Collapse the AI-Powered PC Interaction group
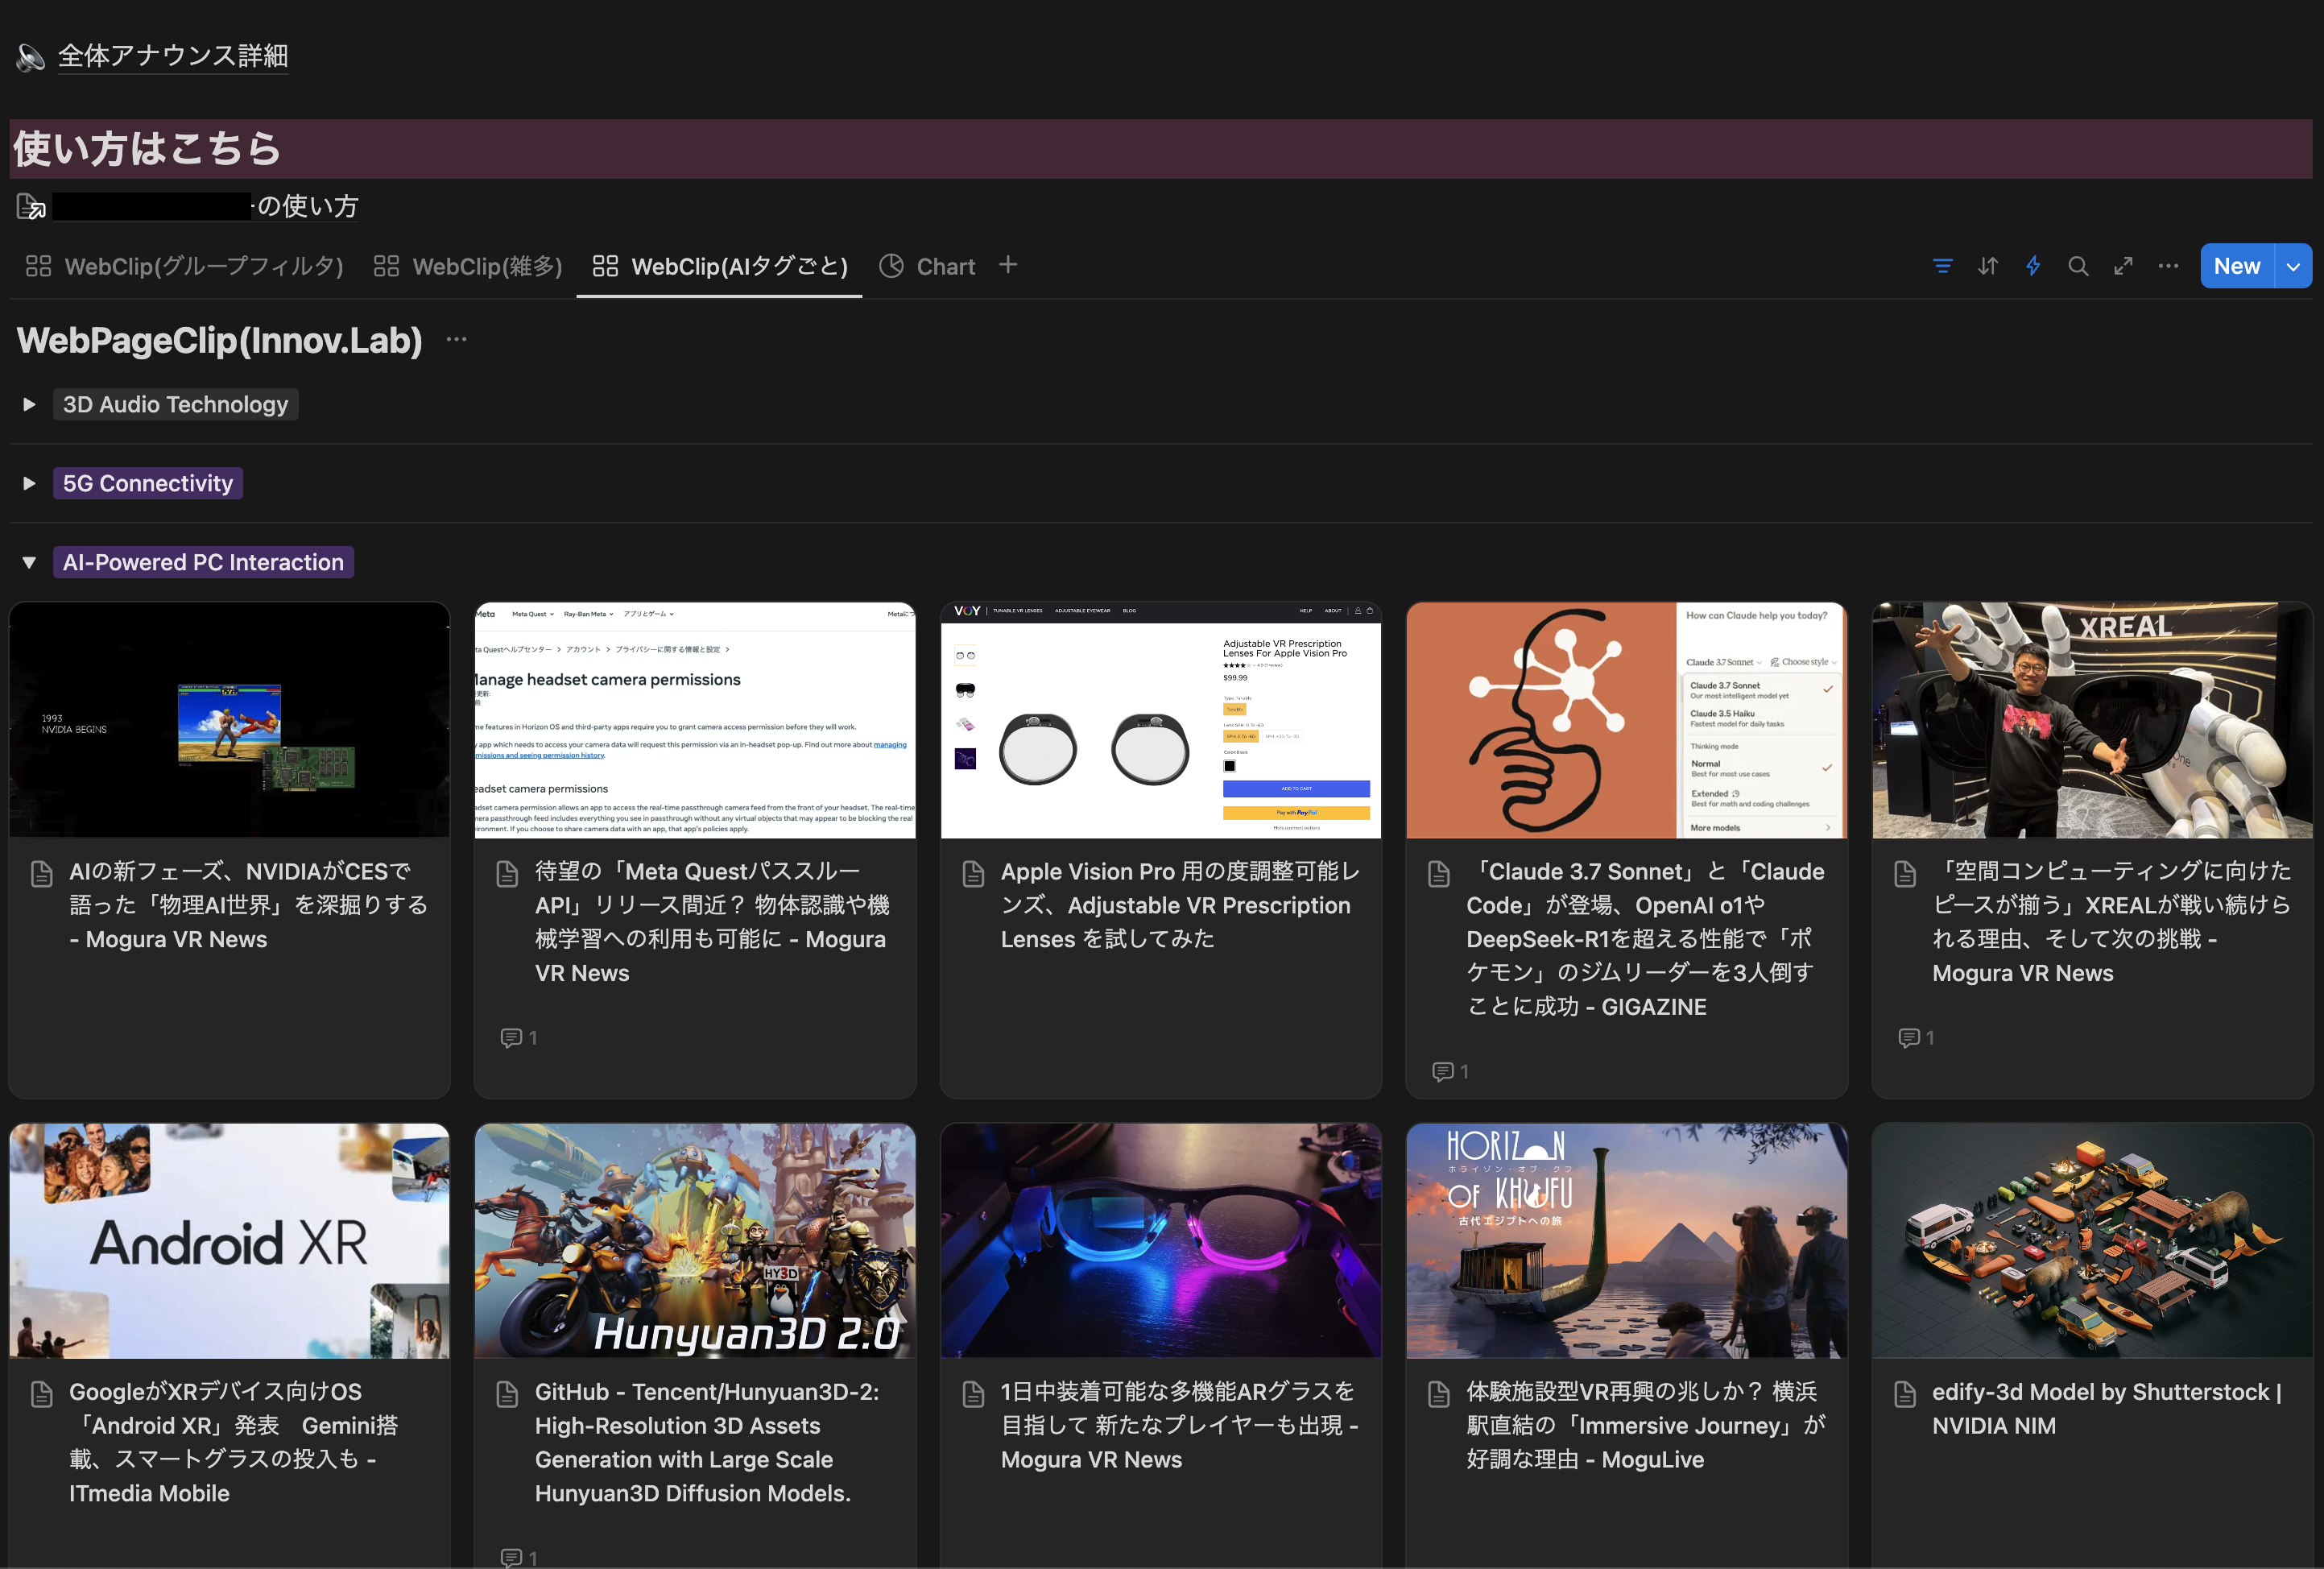The image size is (2324, 1569). click(x=29, y=563)
